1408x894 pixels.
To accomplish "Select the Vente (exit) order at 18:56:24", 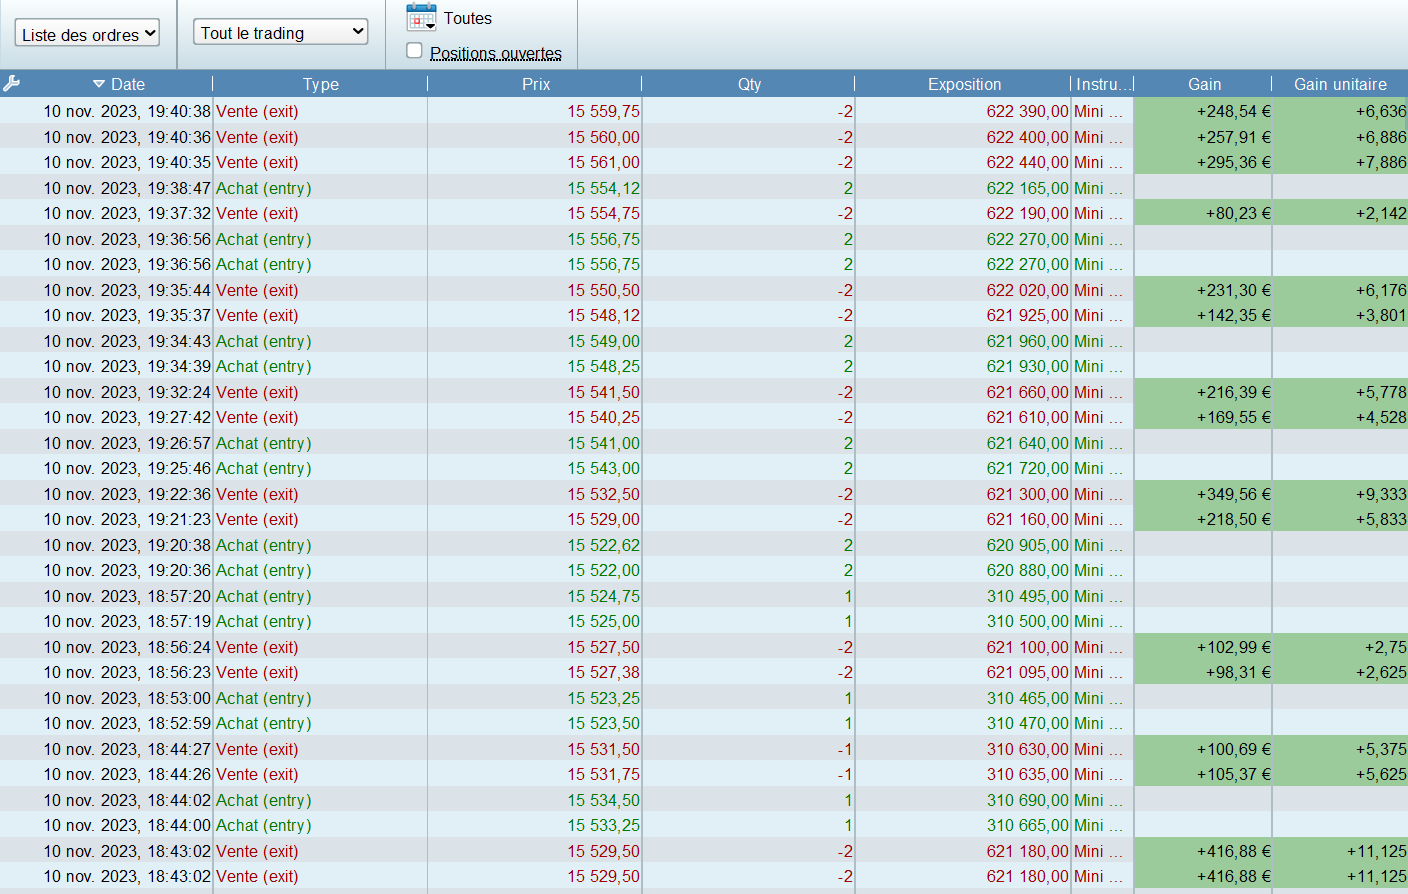I will click(257, 647).
